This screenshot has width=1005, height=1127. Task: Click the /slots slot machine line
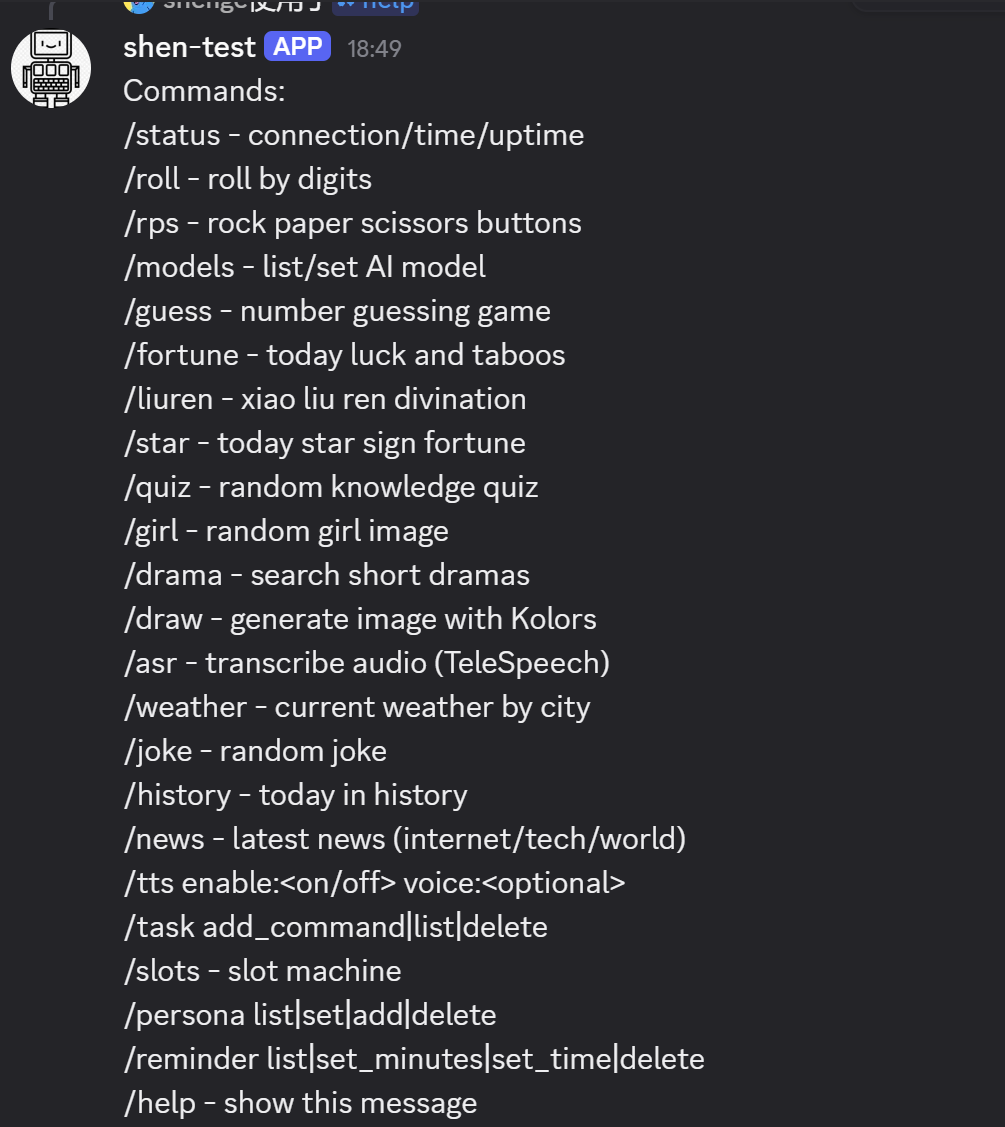[262, 971]
